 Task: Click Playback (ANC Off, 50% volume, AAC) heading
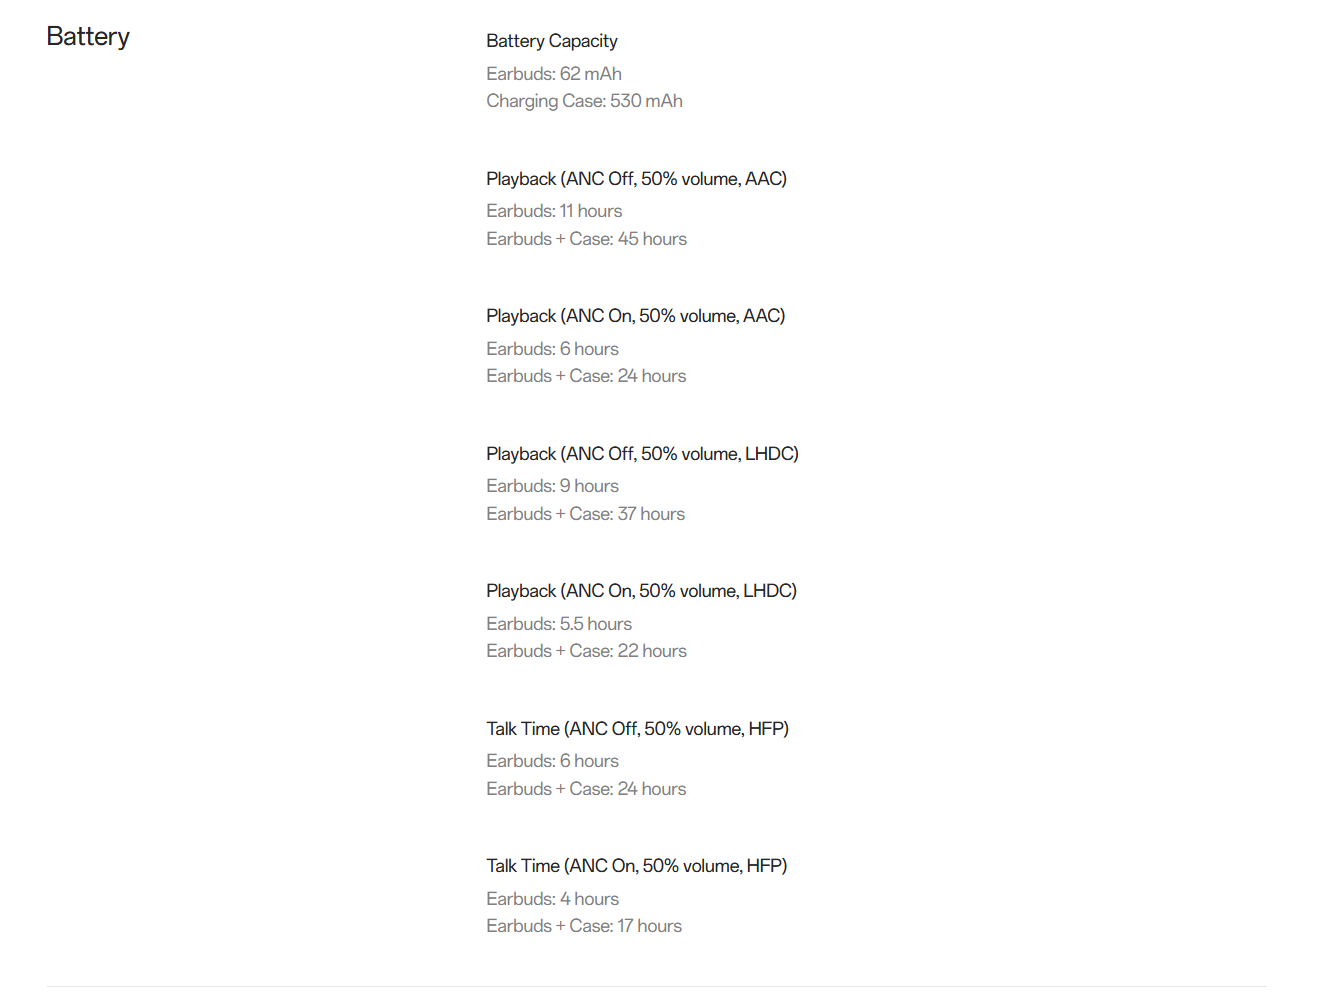636,179
